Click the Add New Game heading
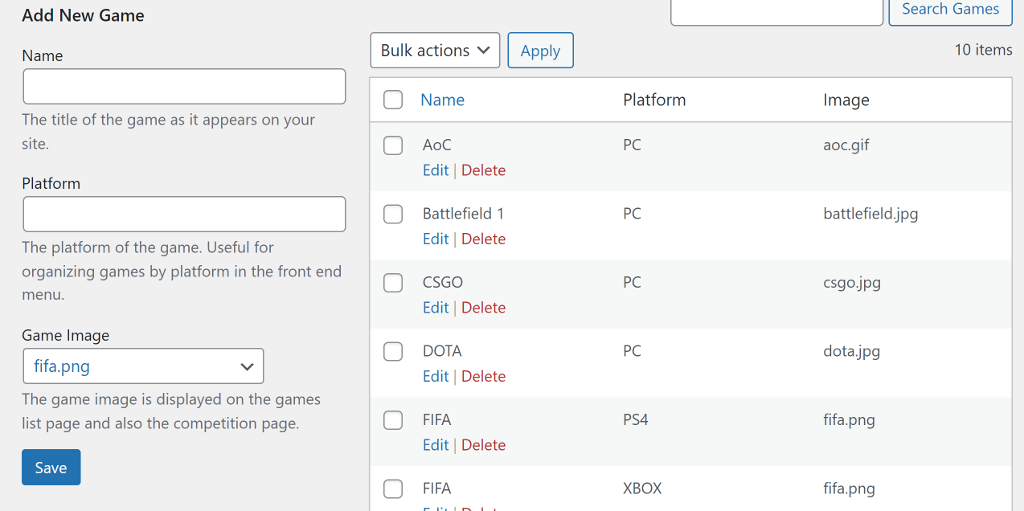The height and width of the screenshot is (511, 1024). coord(83,16)
